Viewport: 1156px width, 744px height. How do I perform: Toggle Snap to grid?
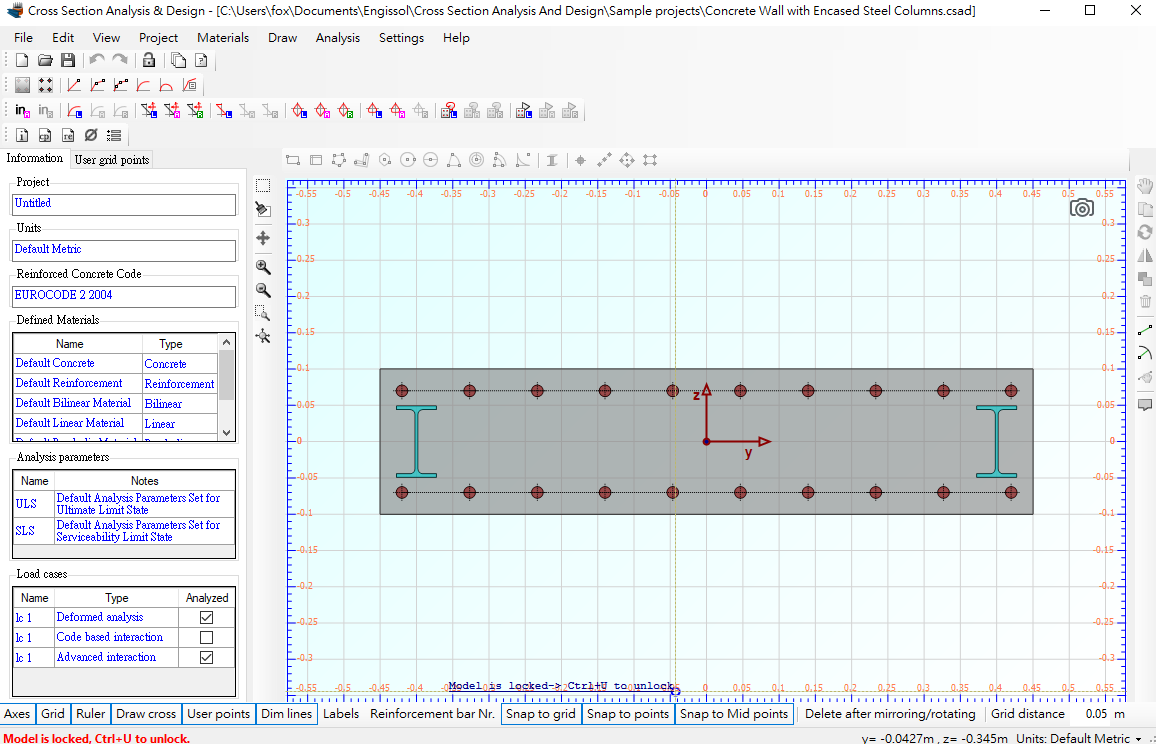tap(540, 714)
